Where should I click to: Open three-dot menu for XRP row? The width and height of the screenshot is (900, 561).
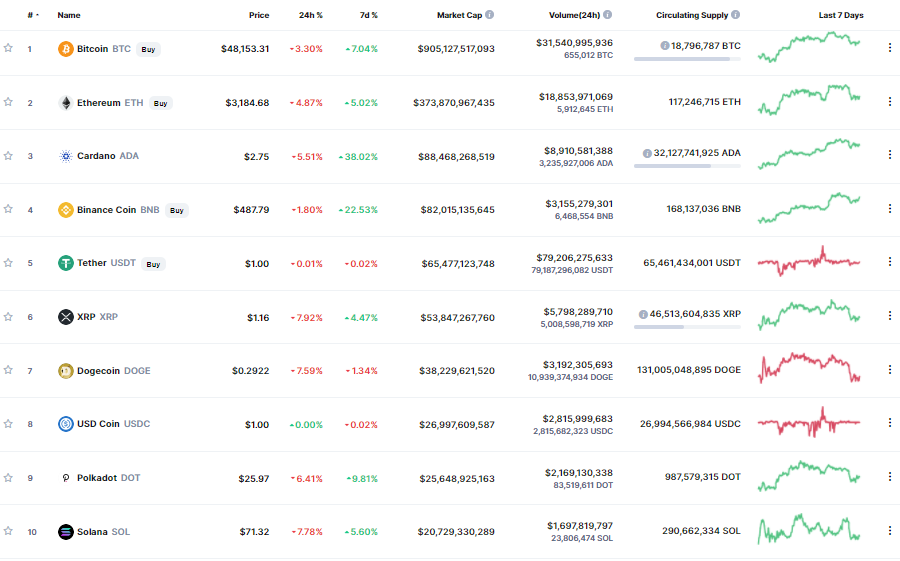(x=890, y=316)
